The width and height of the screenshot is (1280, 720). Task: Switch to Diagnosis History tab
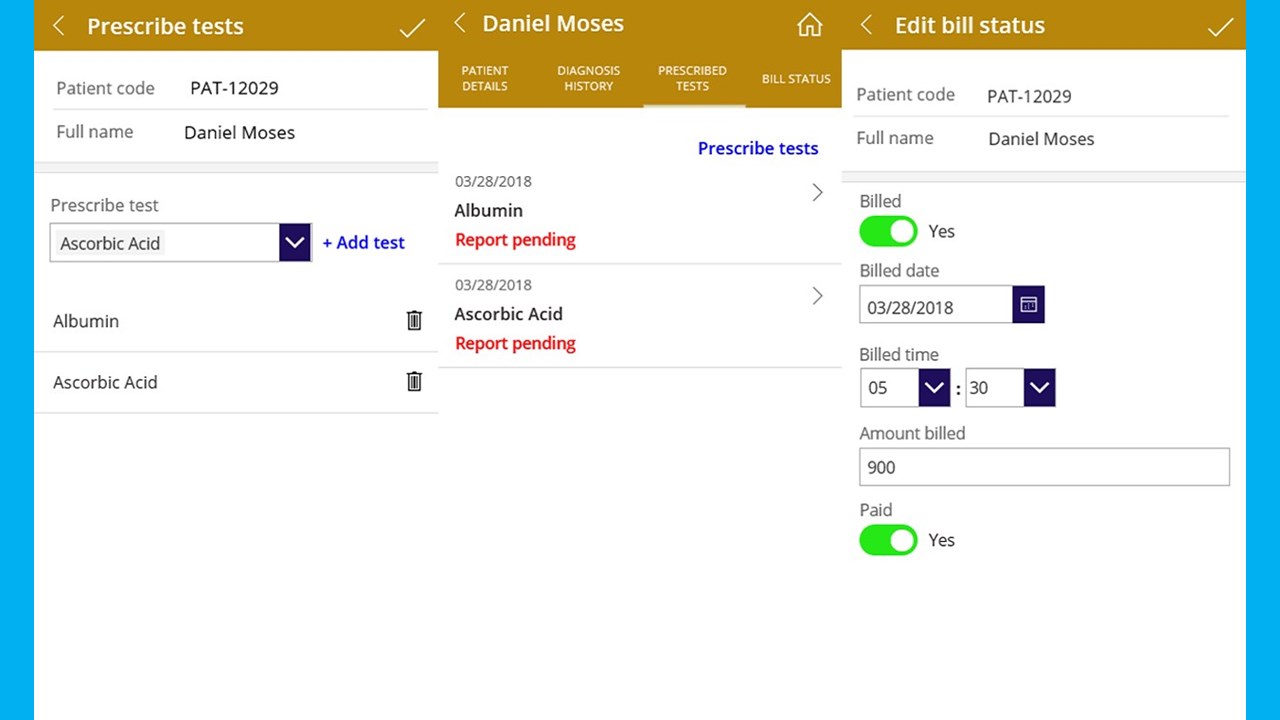pyautogui.click(x=589, y=78)
